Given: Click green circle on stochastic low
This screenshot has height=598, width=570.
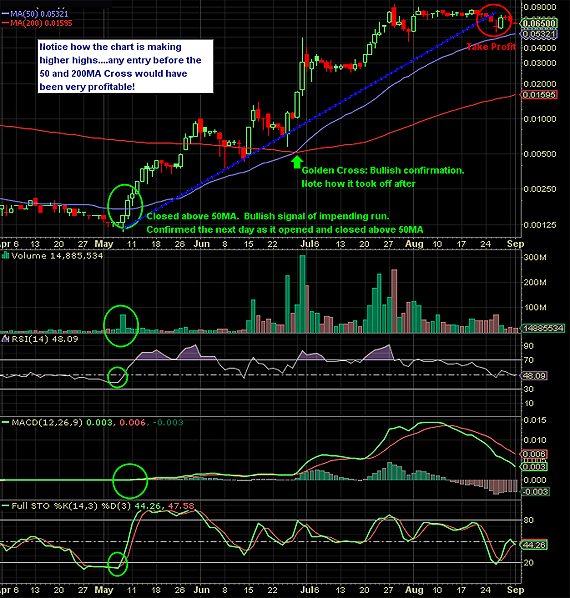Looking at the screenshot, I should pyautogui.click(x=117, y=564).
